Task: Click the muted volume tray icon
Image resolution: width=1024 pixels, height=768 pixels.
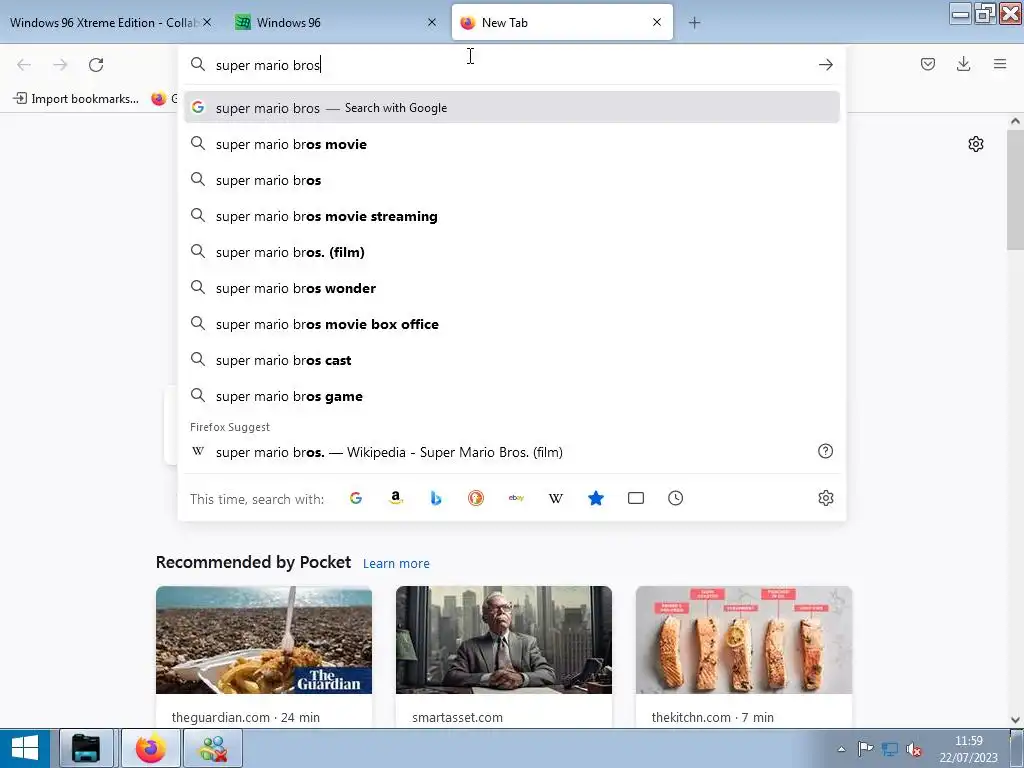Action: click(914, 749)
